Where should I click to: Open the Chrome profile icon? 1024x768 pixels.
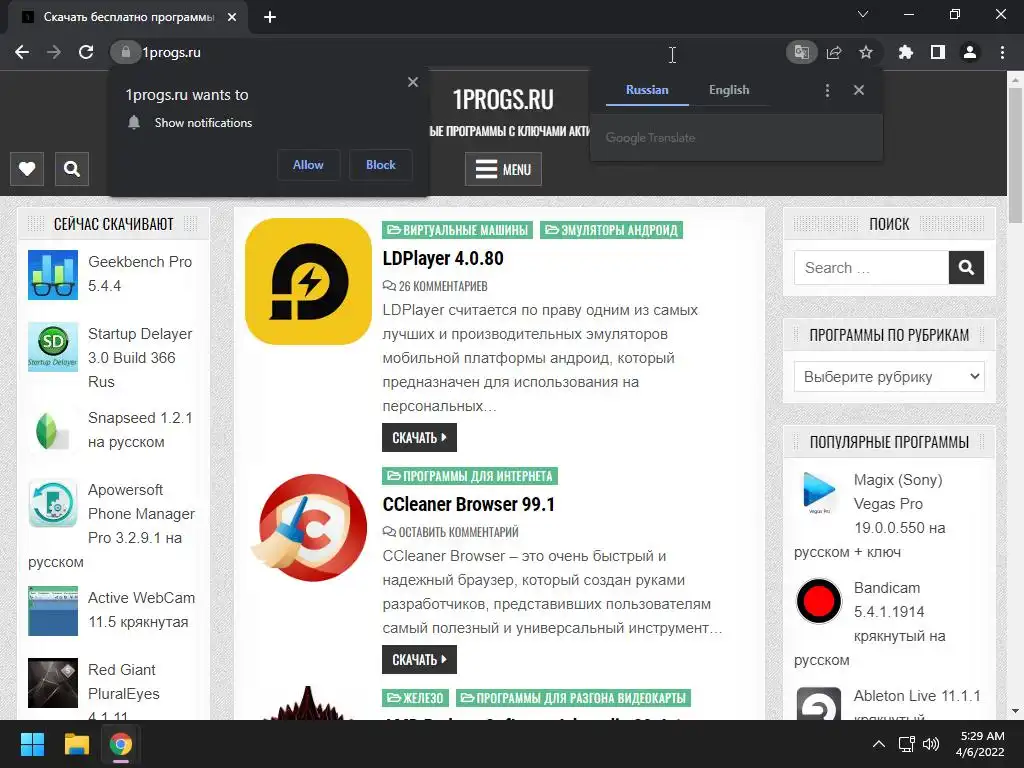tap(970, 52)
